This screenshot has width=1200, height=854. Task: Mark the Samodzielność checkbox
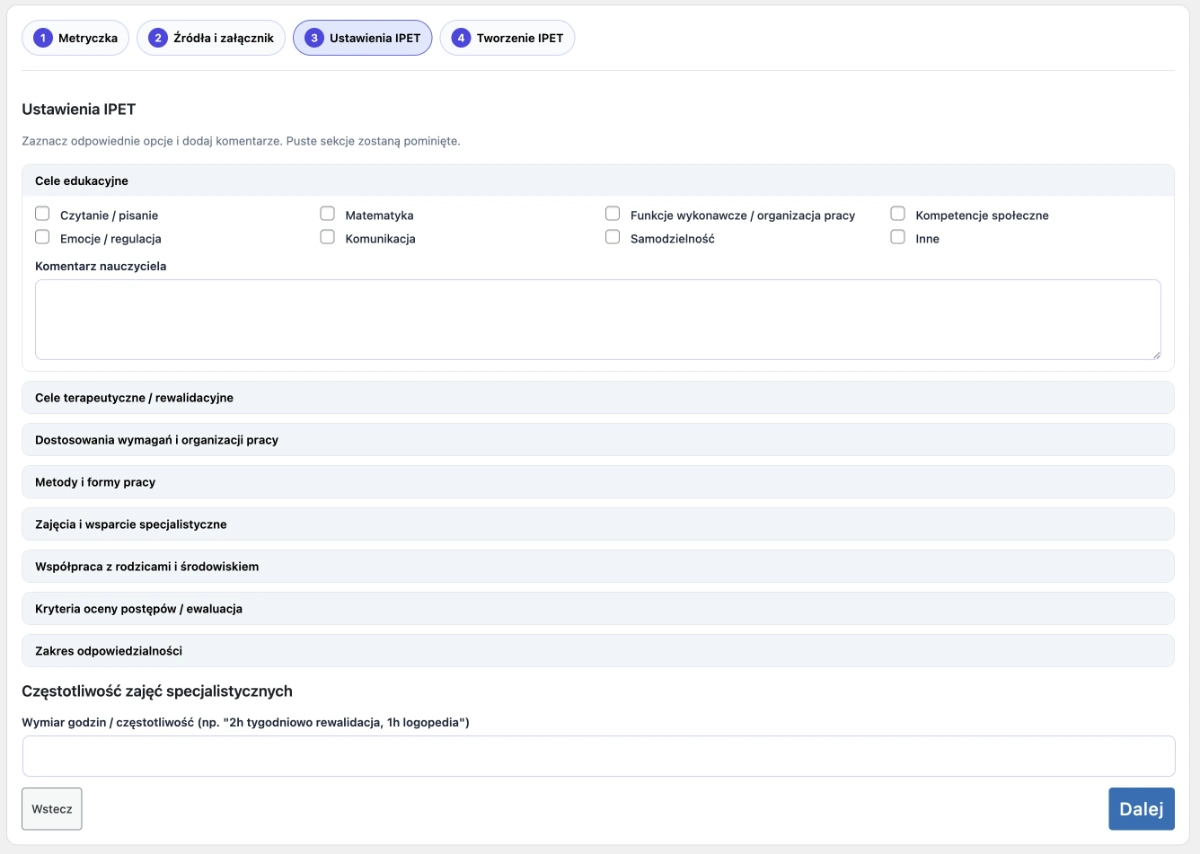612,238
